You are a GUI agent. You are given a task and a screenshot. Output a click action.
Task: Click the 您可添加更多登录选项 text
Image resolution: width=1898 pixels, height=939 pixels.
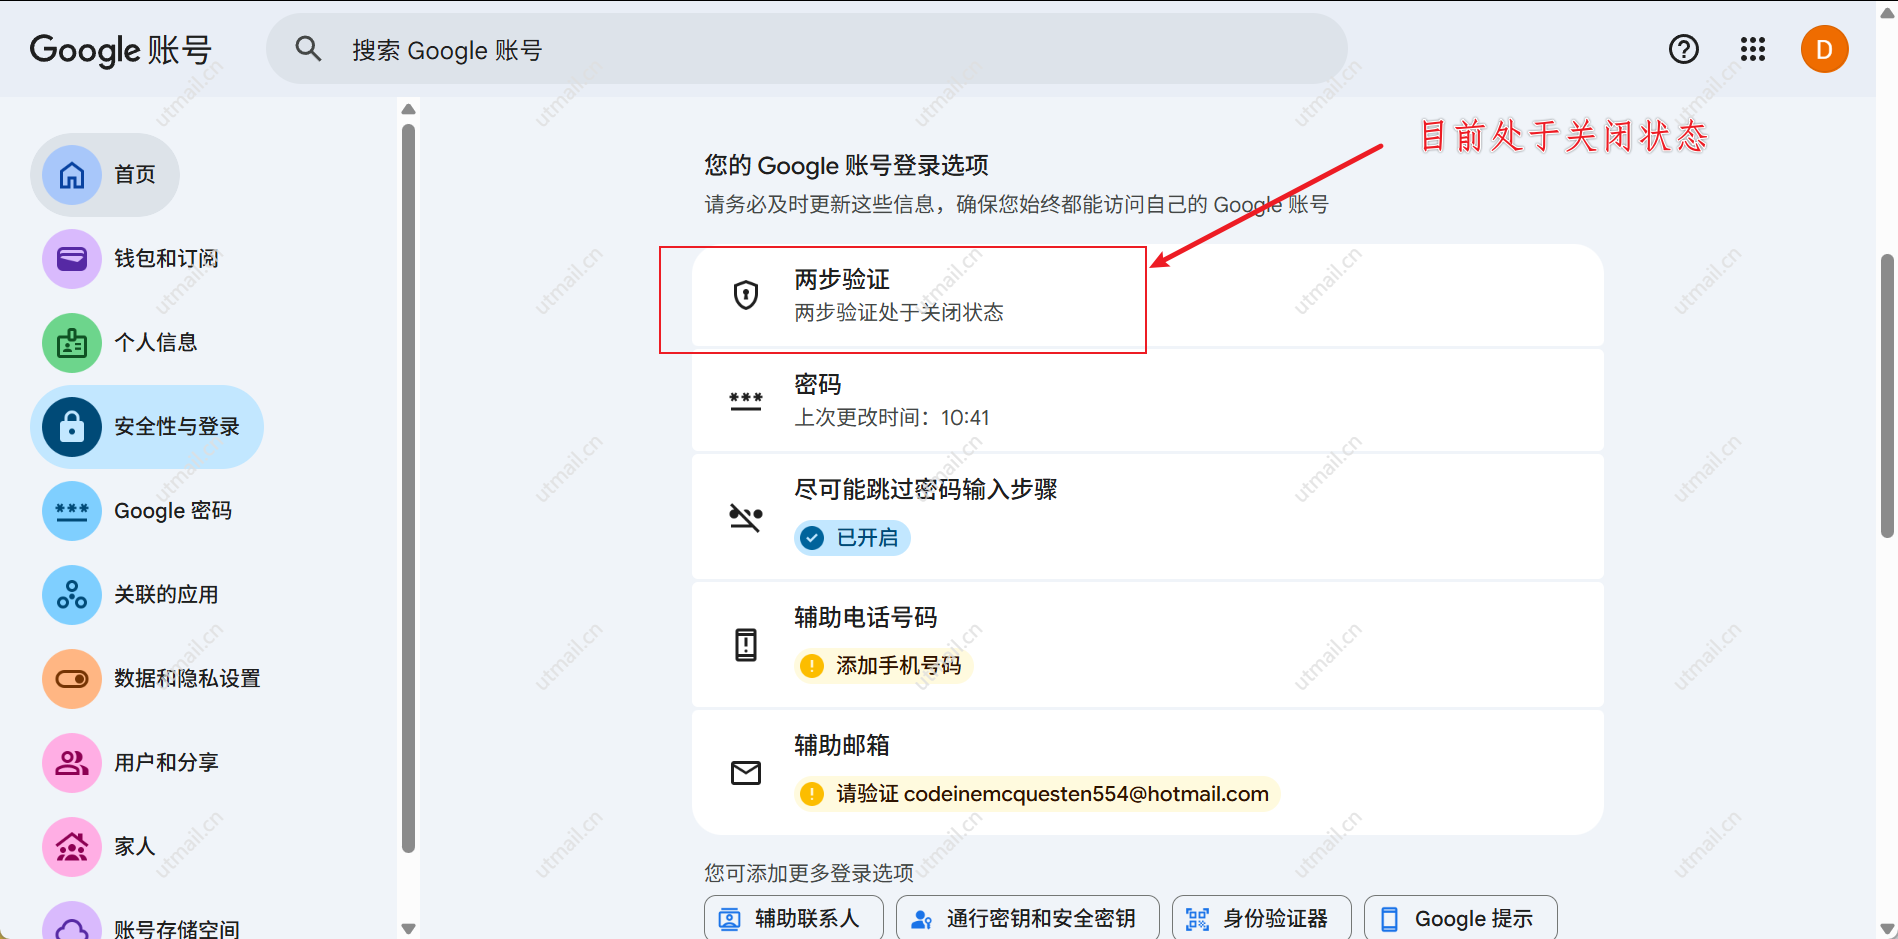(809, 873)
